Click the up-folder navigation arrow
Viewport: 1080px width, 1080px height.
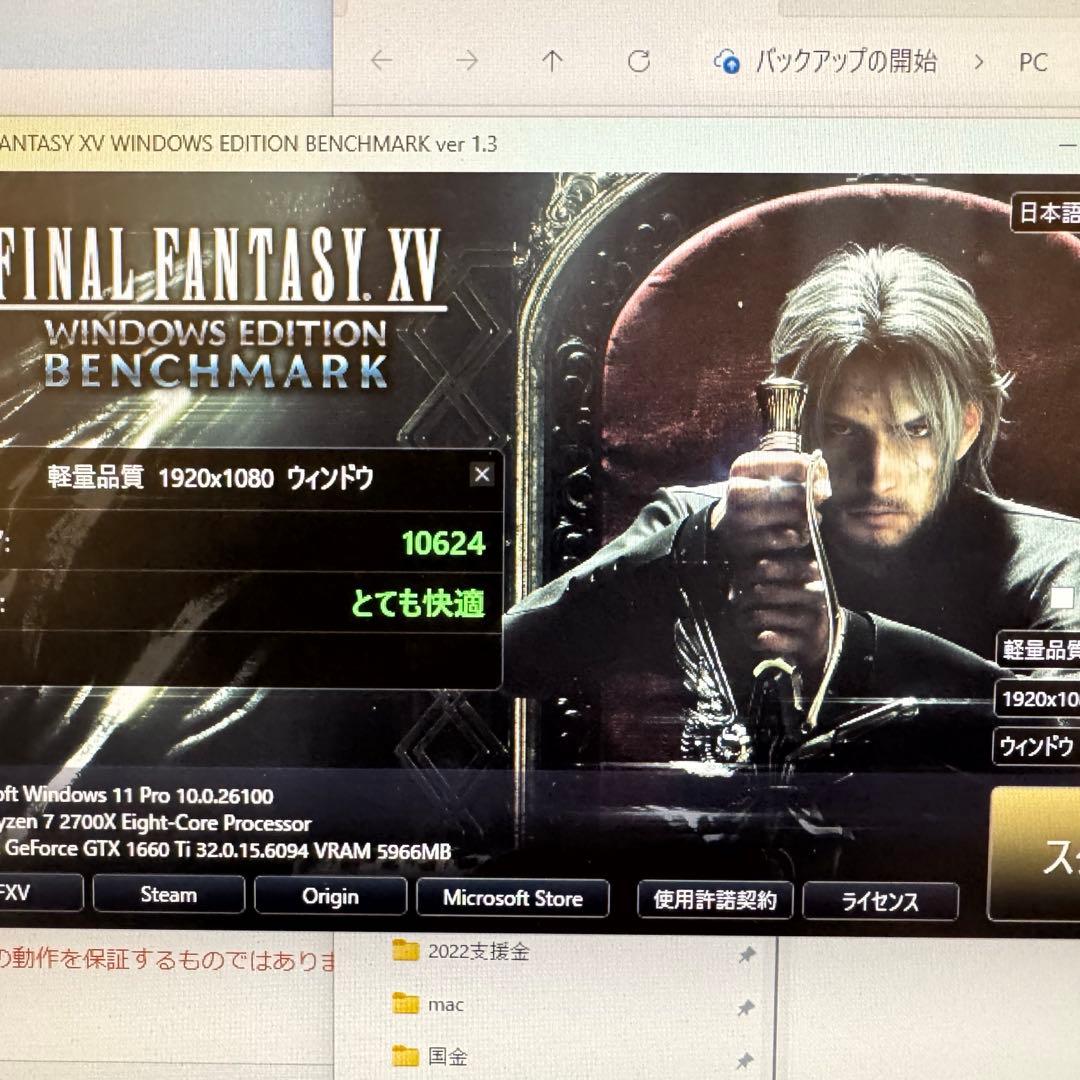tap(553, 61)
